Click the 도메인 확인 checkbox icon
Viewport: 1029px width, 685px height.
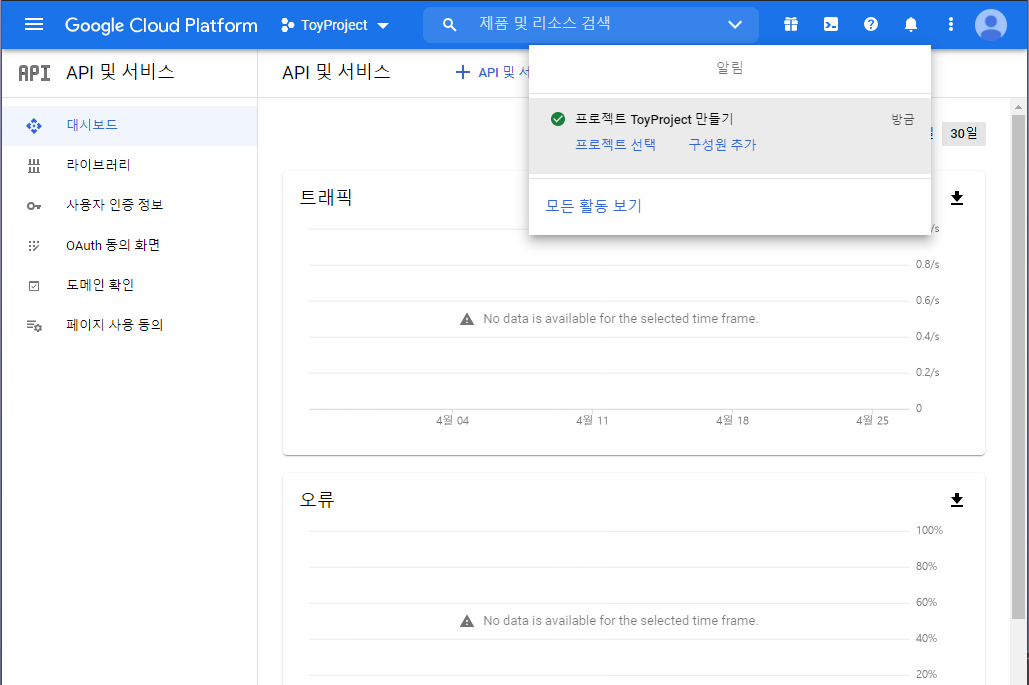(x=34, y=286)
